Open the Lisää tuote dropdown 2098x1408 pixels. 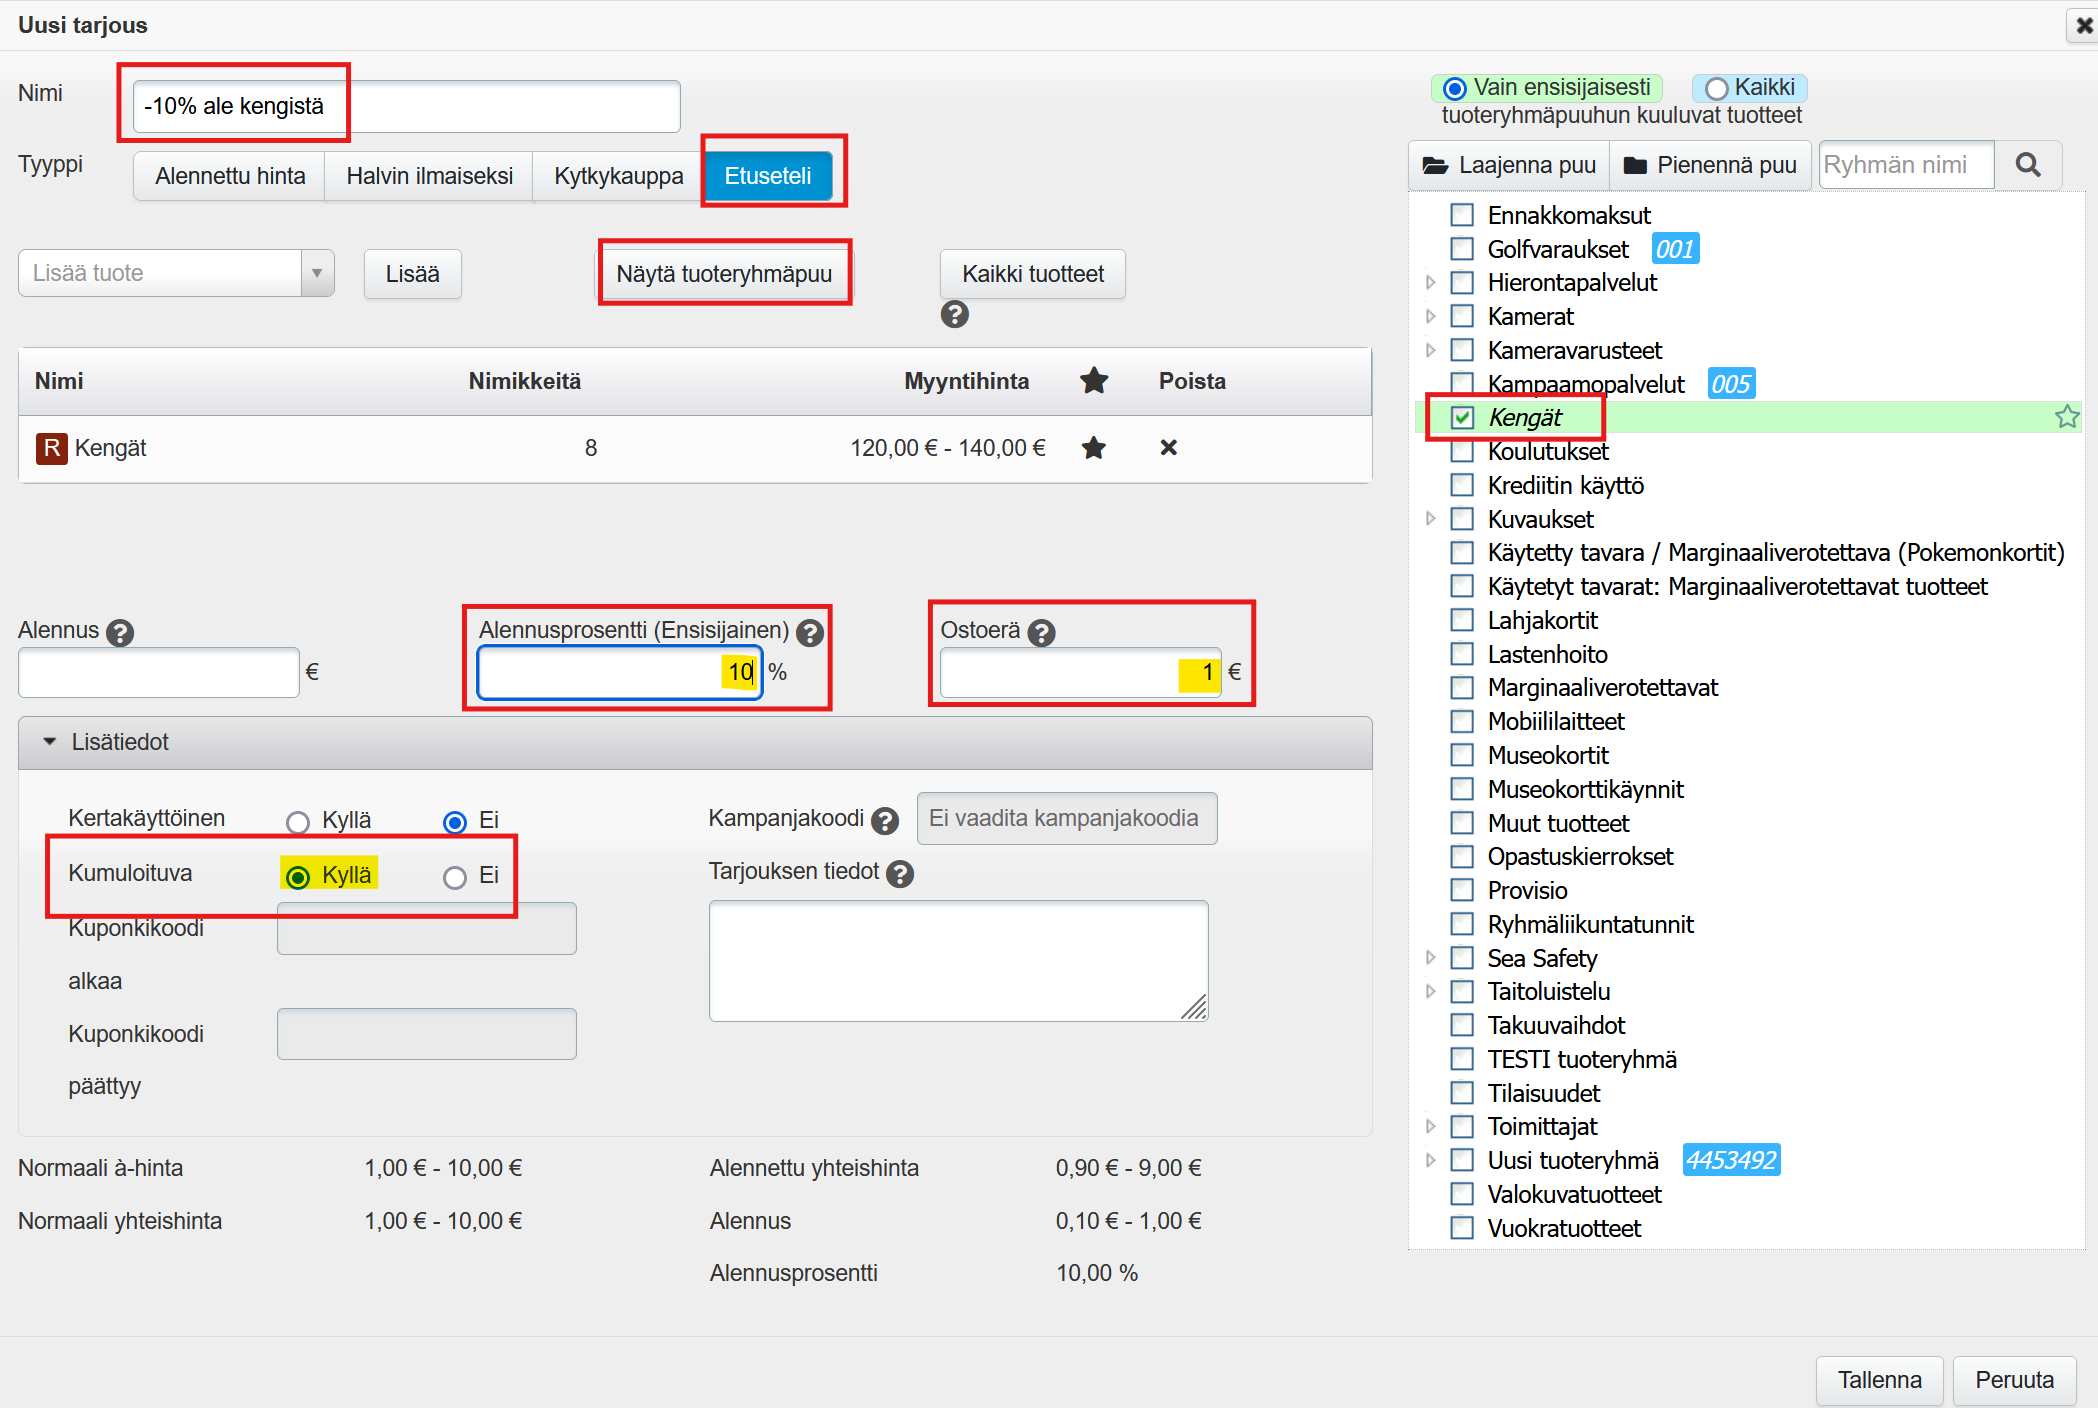316,273
